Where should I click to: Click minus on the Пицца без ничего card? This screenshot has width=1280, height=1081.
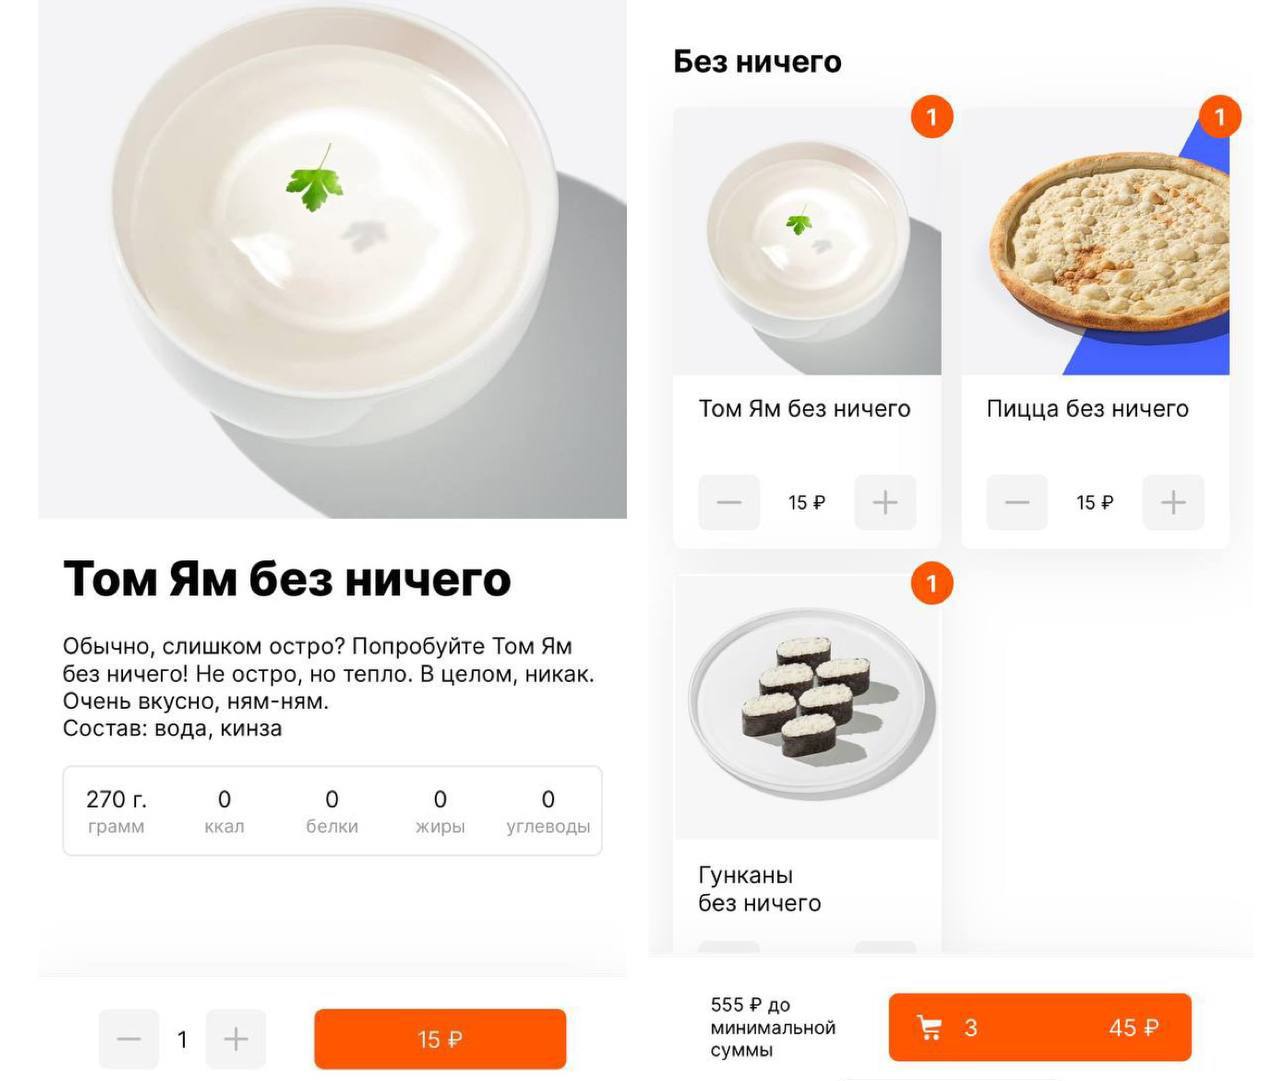point(1017,502)
